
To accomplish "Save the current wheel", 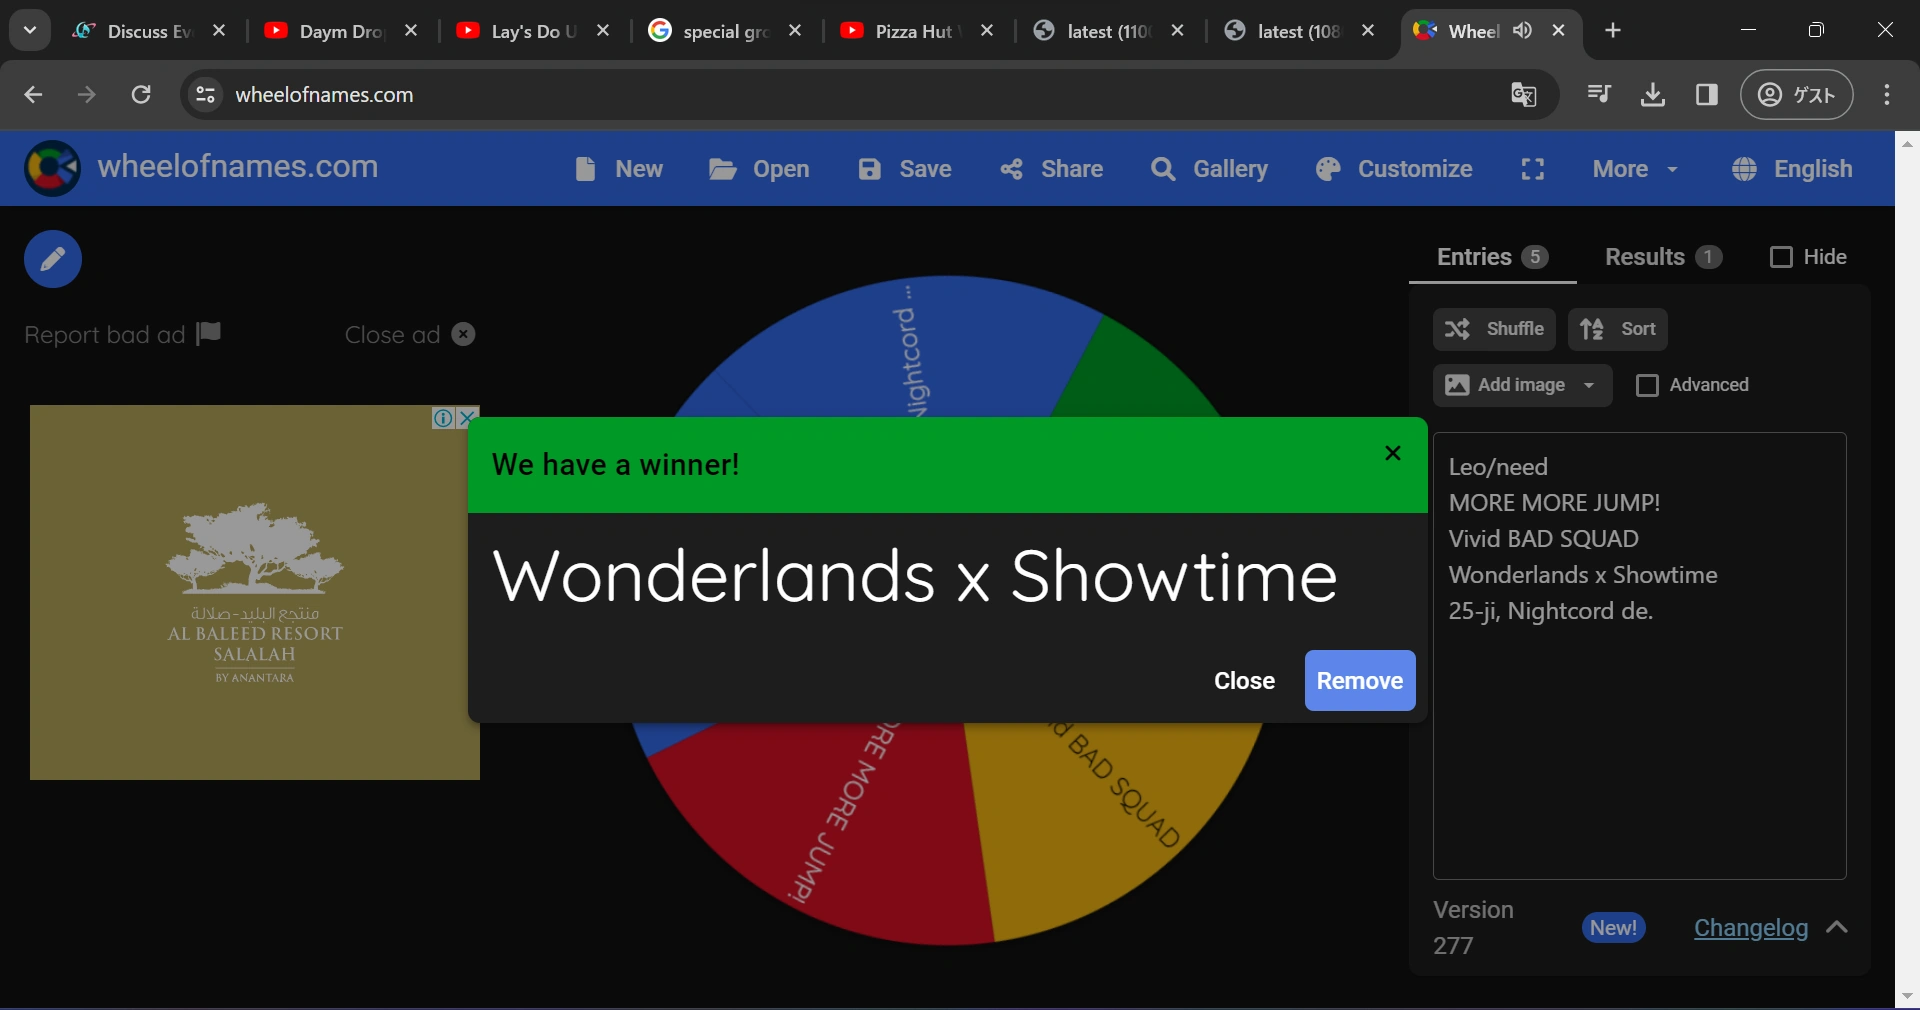I will (x=903, y=169).
